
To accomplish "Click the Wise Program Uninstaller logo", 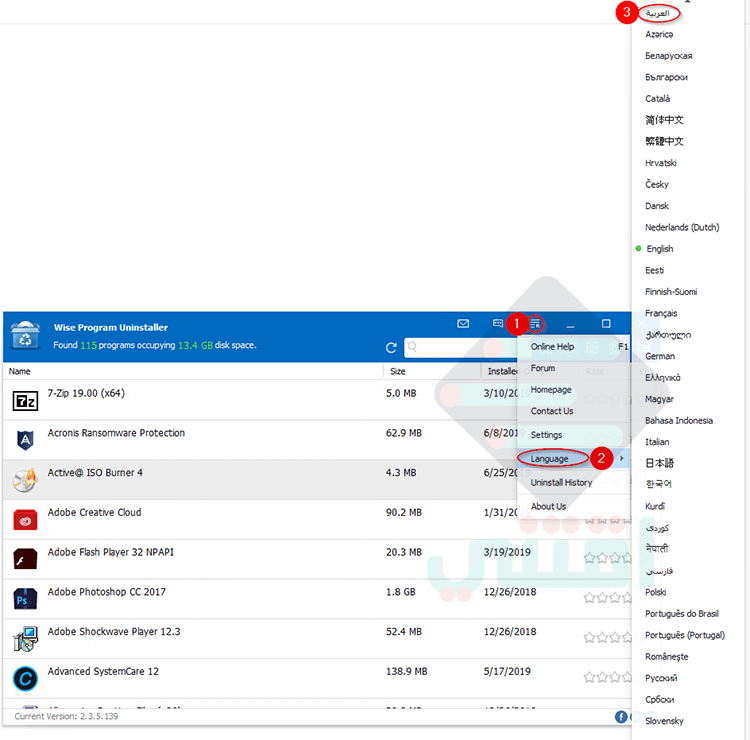I will pos(25,335).
